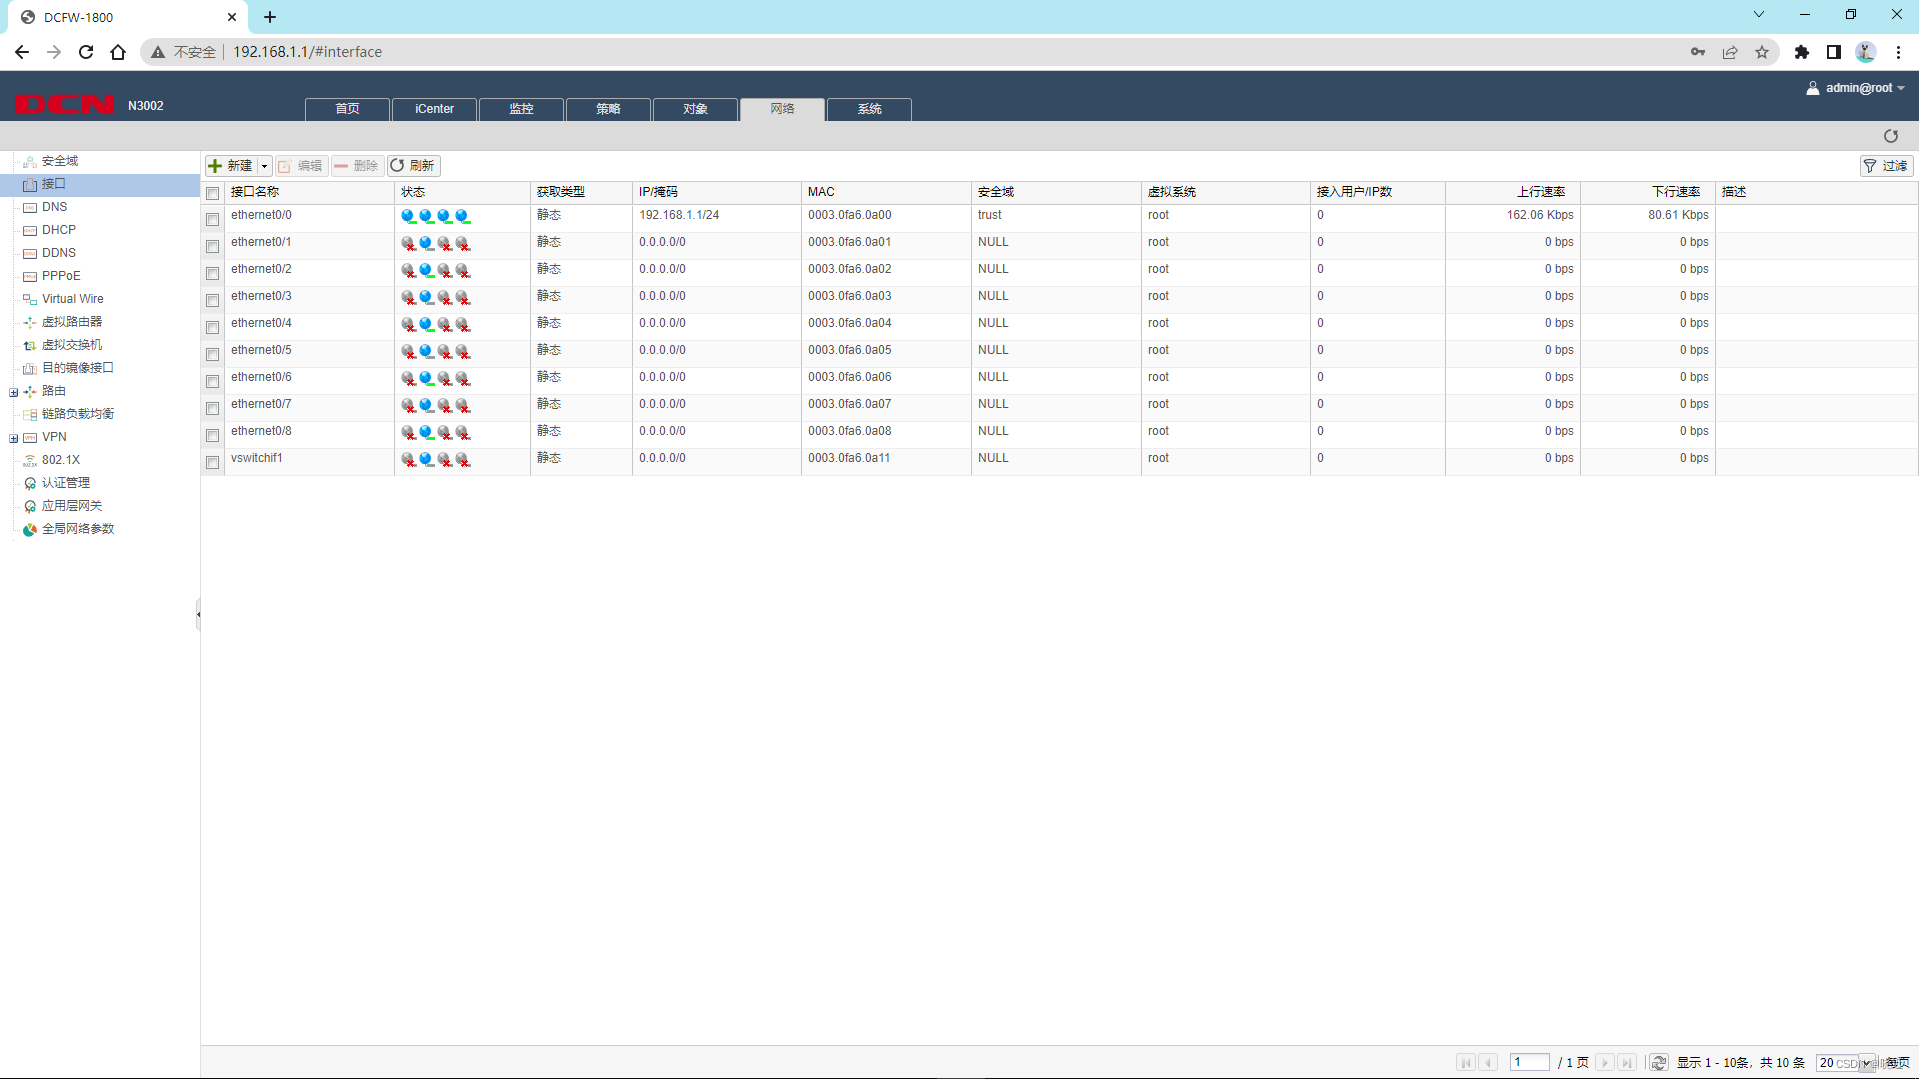Go to last page pagination icon
This screenshot has width=1919, height=1079.
(1627, 1062)
